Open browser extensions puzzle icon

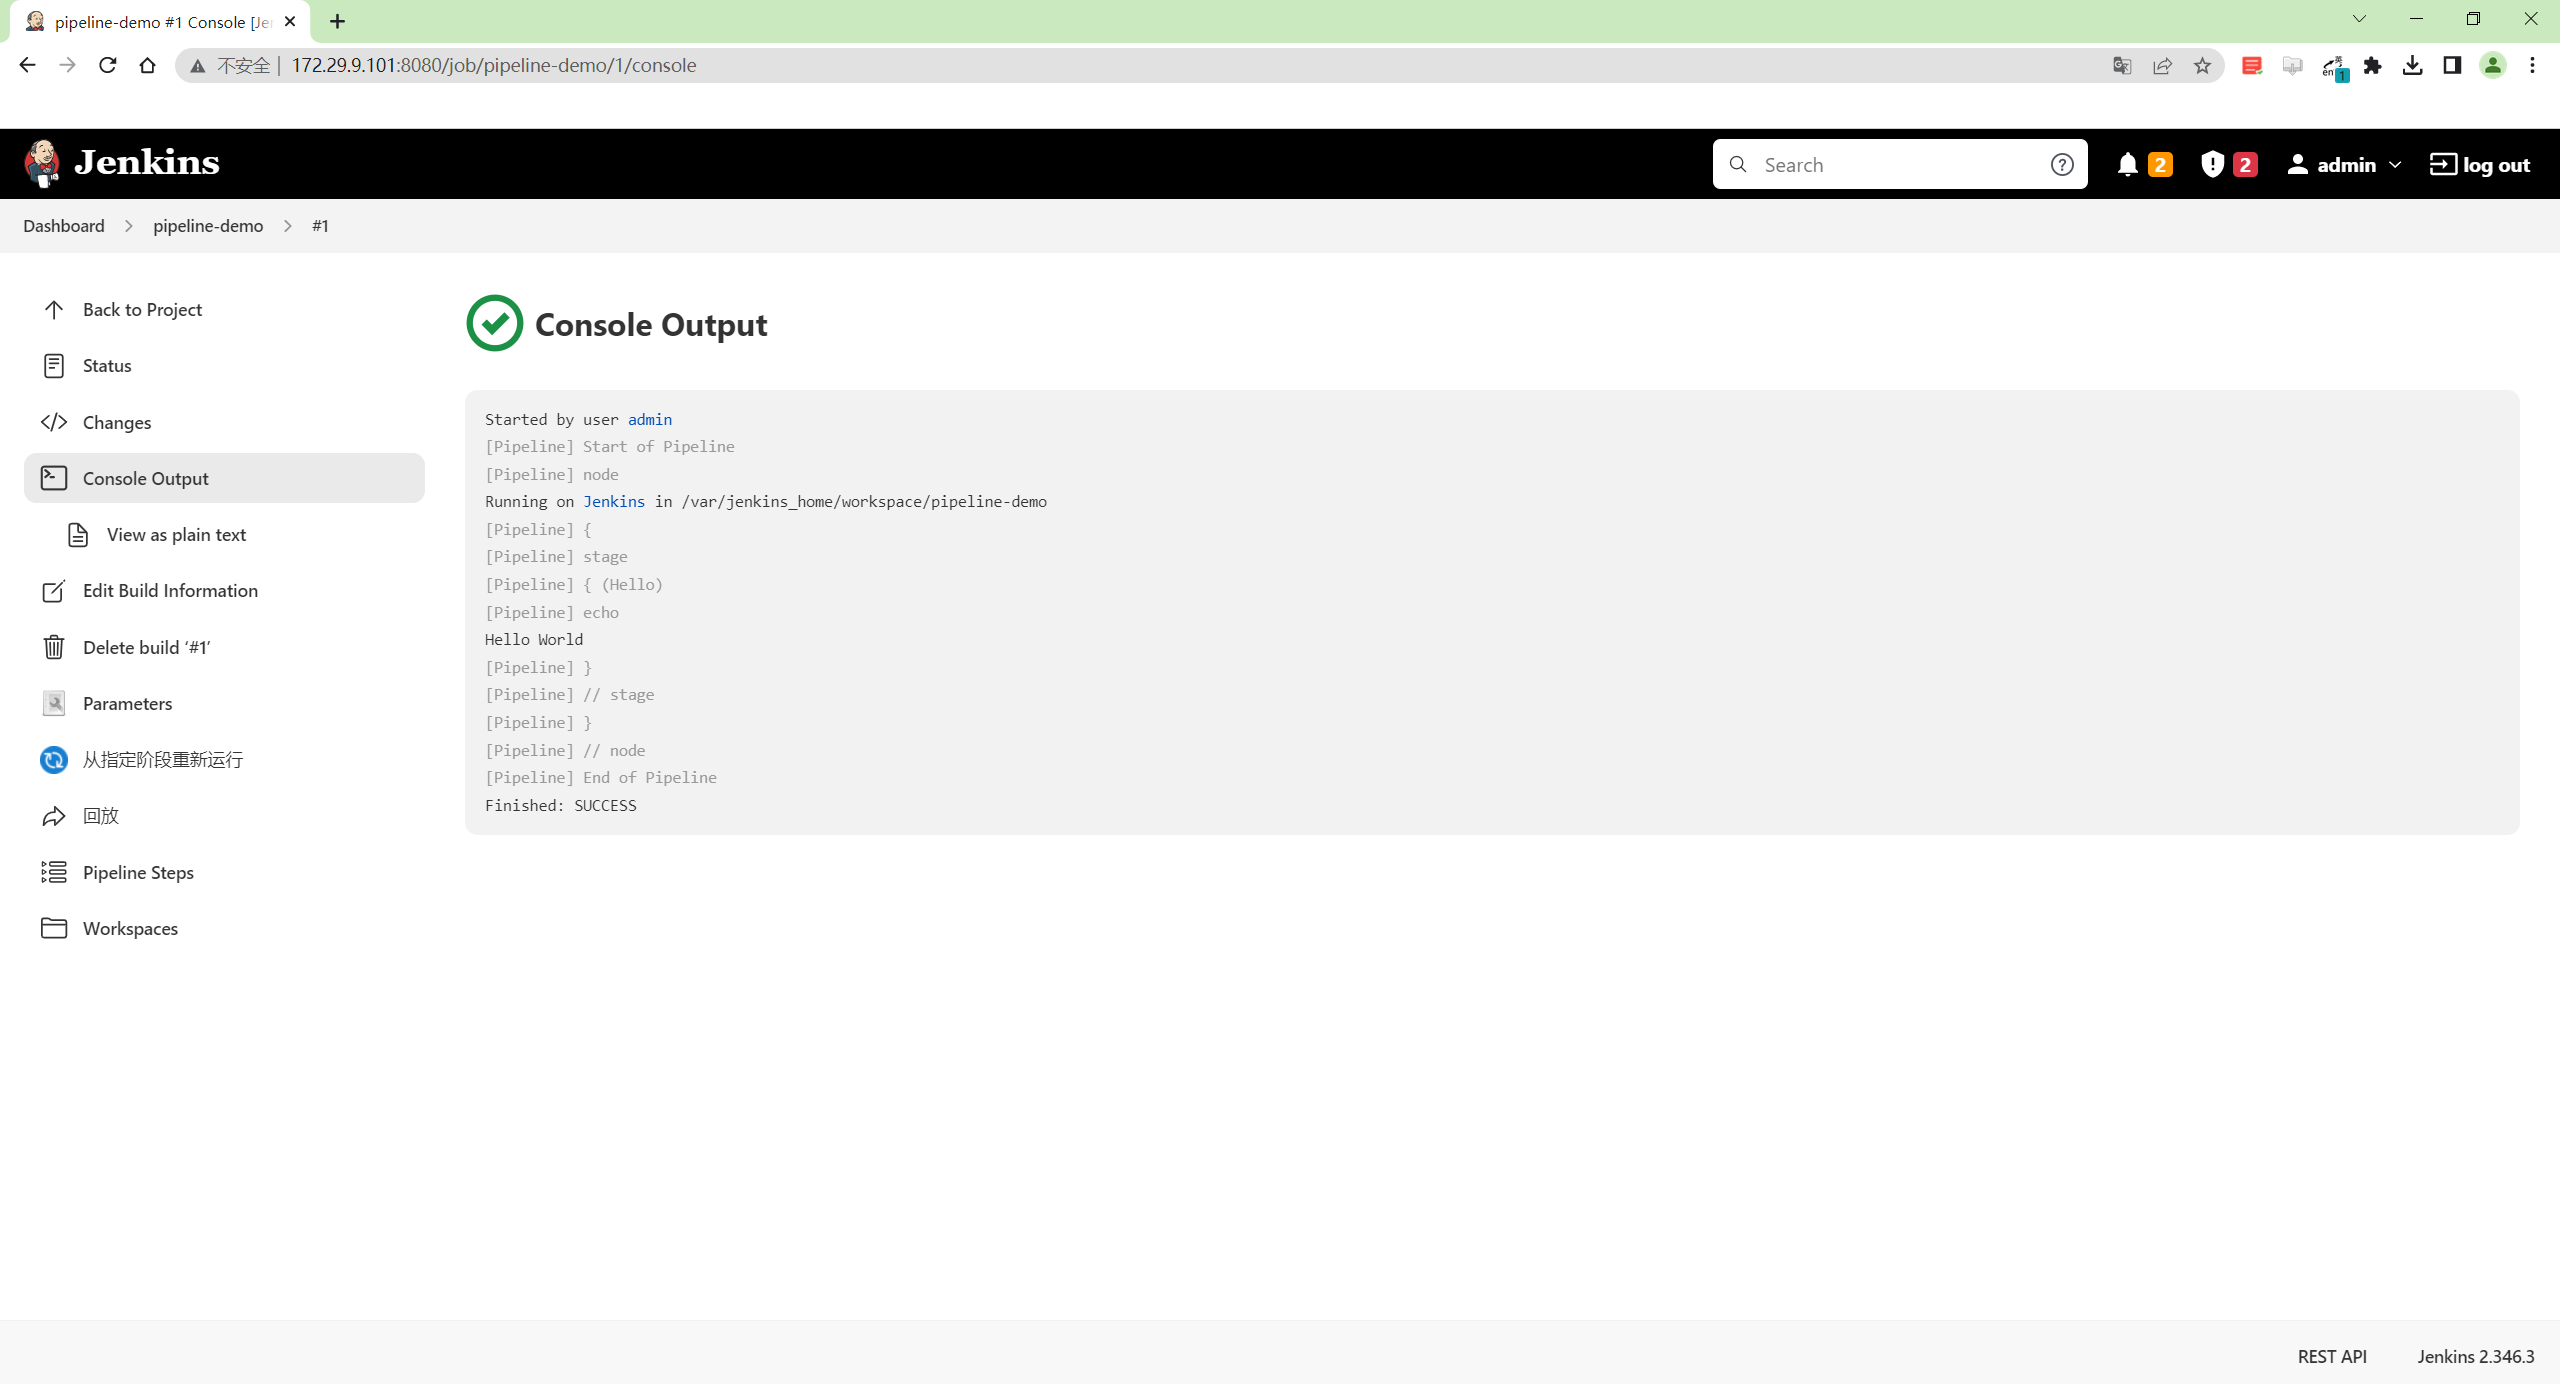[2372, 65]
